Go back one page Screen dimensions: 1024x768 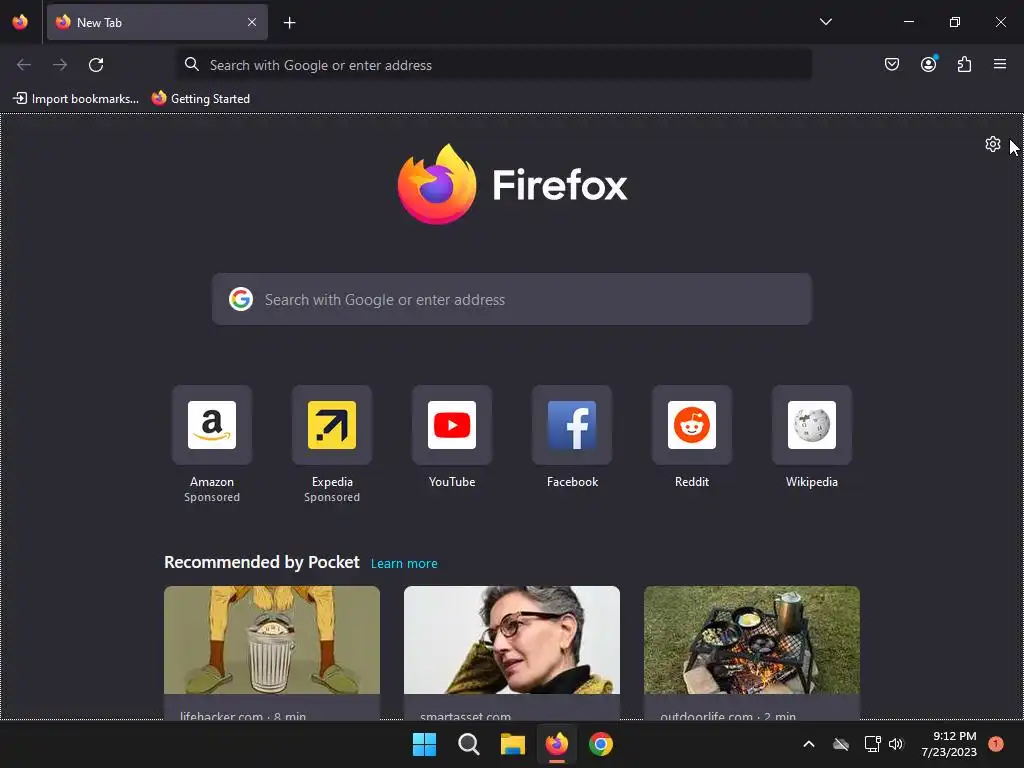(24, 65)
